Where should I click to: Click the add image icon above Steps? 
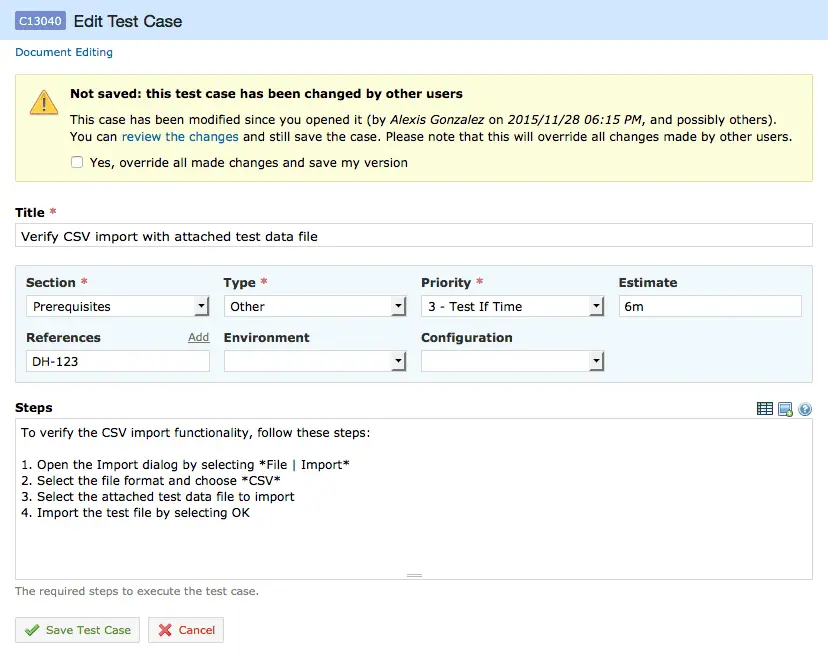click(785, 409)
